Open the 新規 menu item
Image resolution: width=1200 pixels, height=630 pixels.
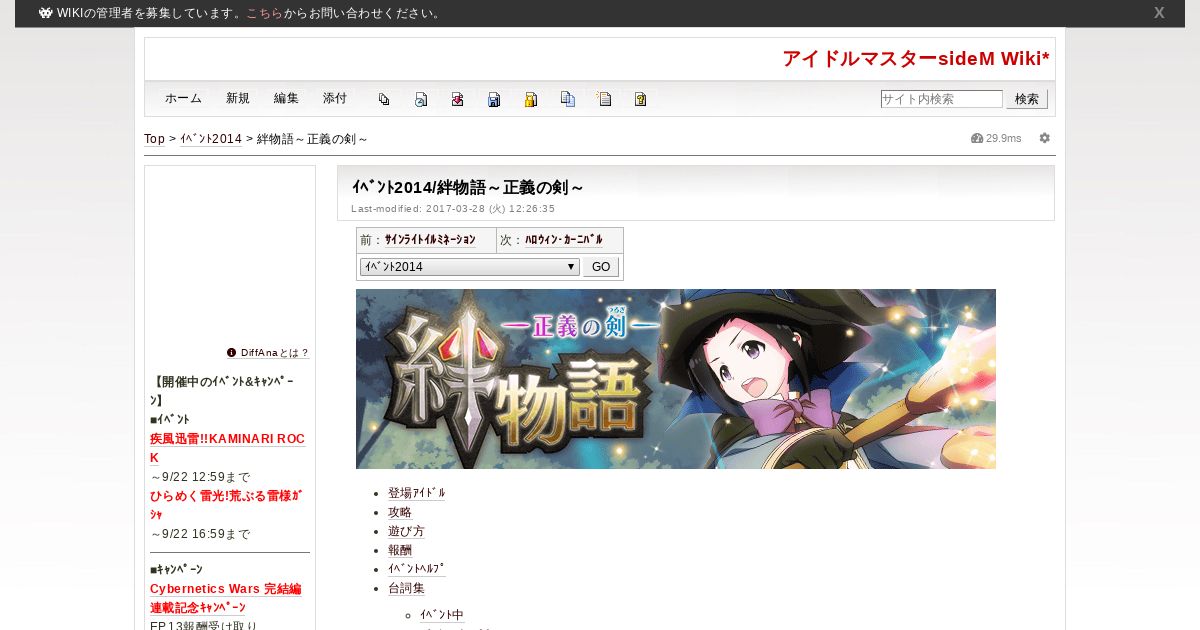238,98
